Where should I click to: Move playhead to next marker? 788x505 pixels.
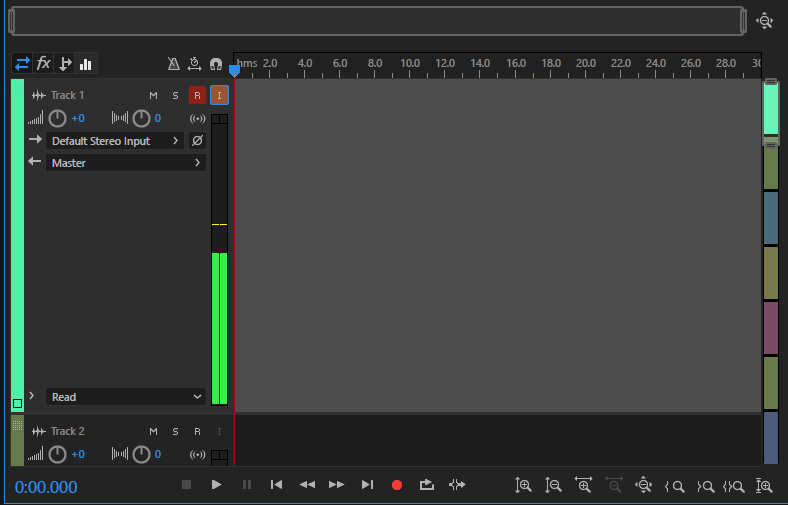click(367, 485)
